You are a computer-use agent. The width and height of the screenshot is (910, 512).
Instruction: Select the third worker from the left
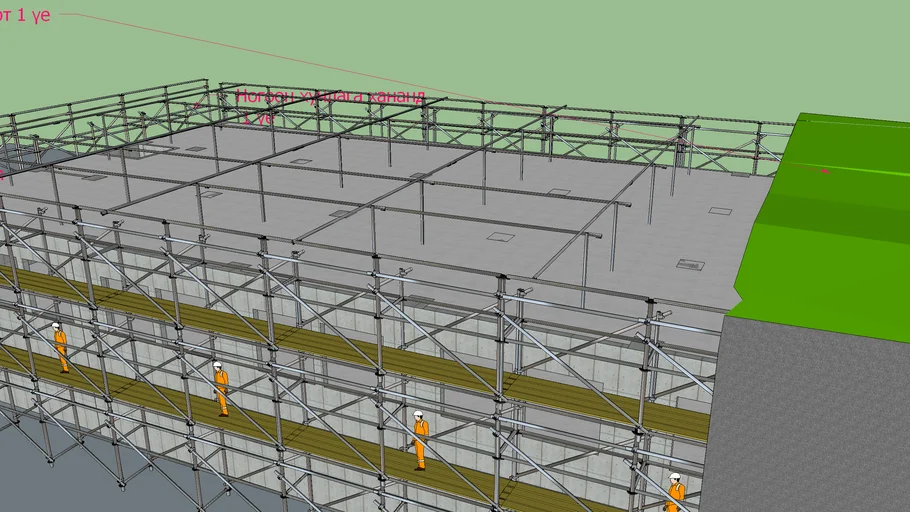tap(420, 439)
